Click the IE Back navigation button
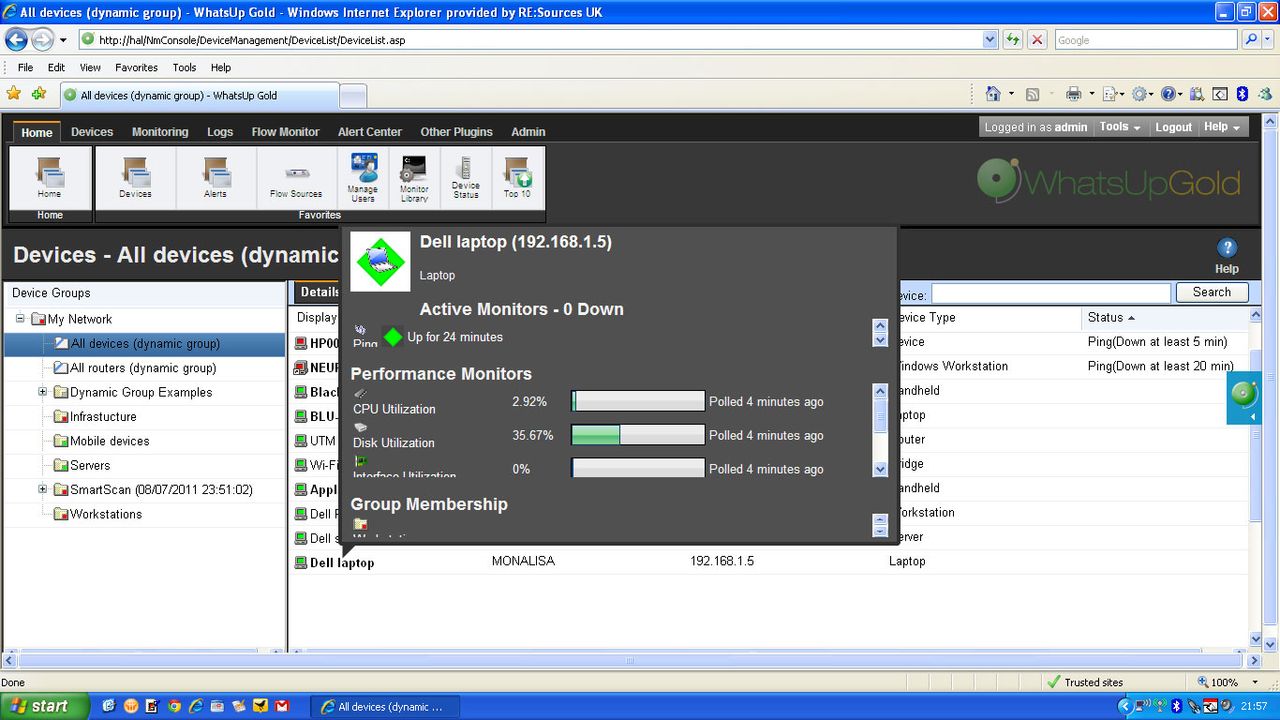The height and width of the screenshot is (720, 1280). (16, 40)
